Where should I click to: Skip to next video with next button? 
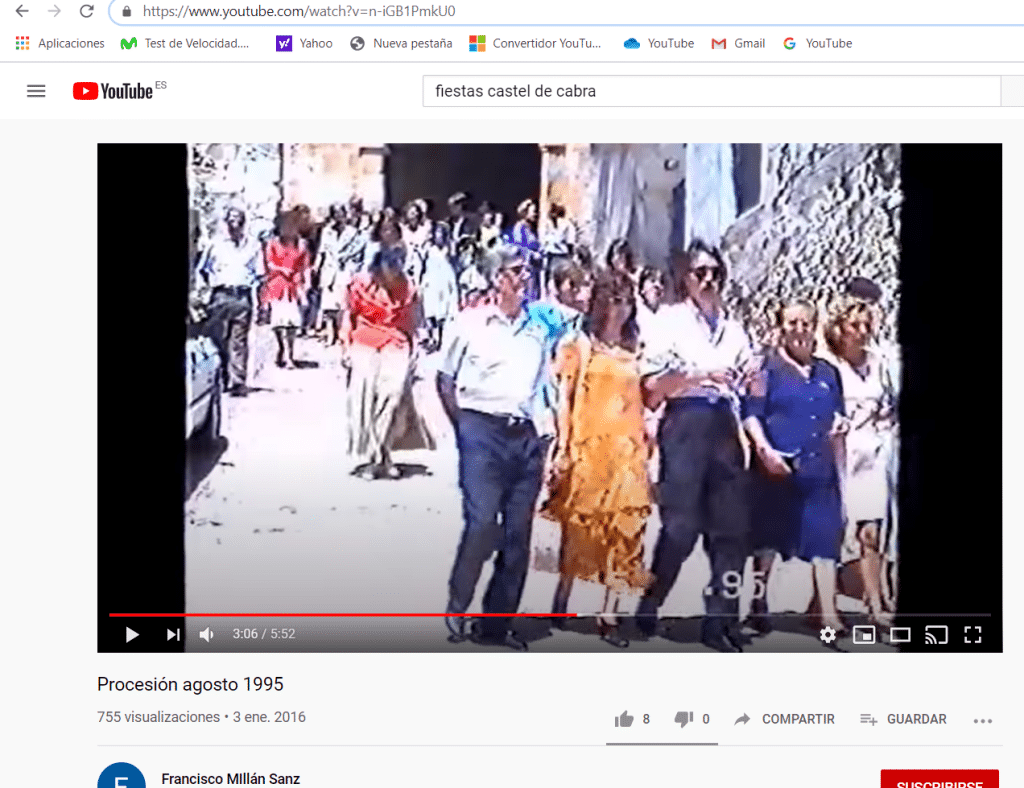coord(173,635)
